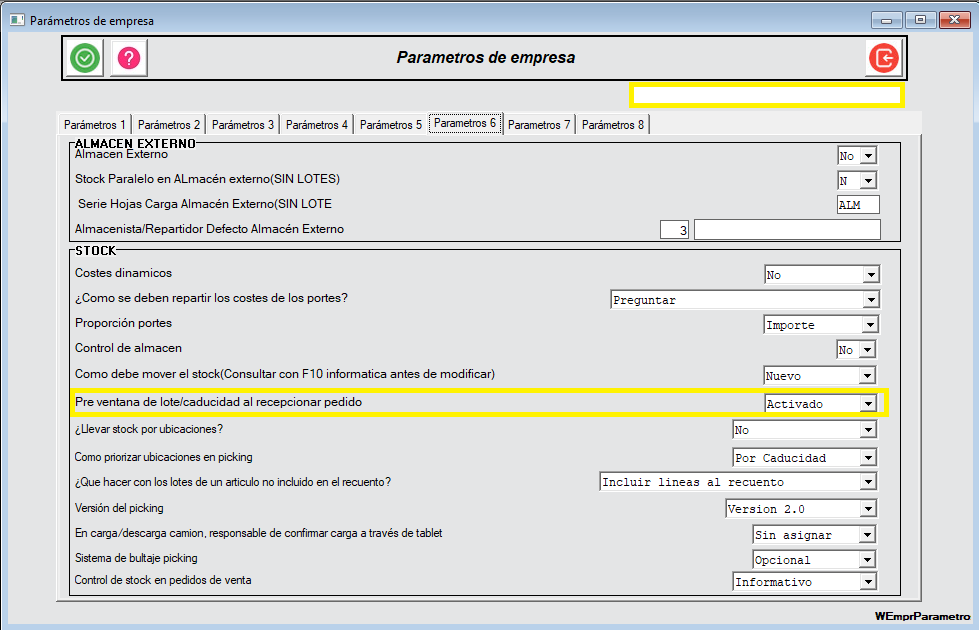Open the Parámetros 5 tab
This screenshot has height=630, width=979.
391,125
